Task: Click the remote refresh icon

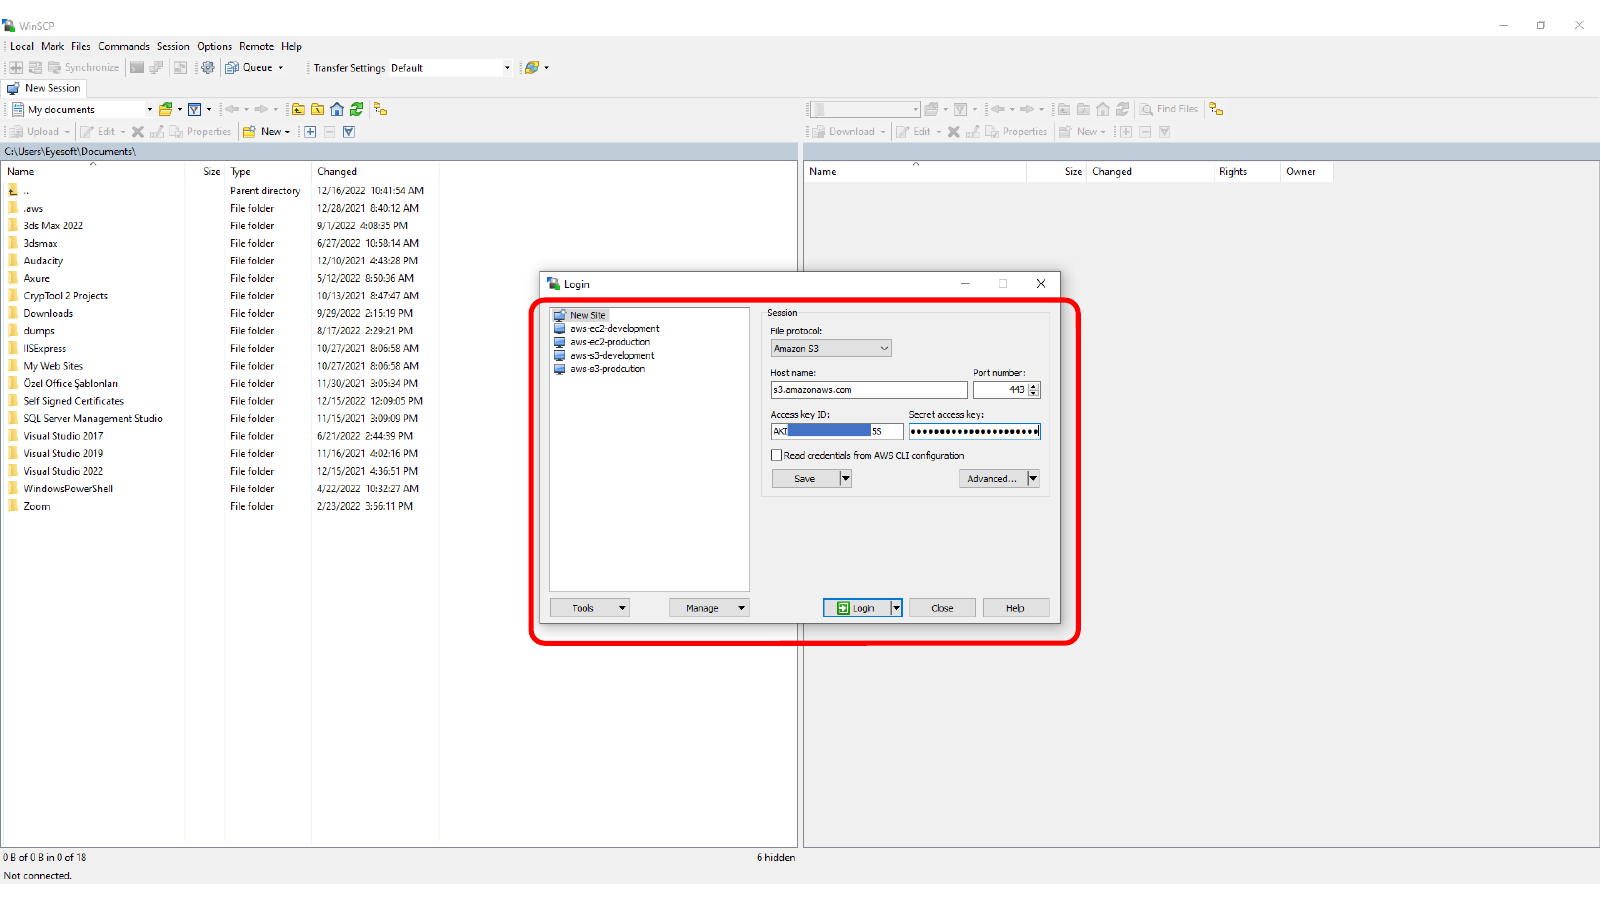Action: click(1123, 110)
